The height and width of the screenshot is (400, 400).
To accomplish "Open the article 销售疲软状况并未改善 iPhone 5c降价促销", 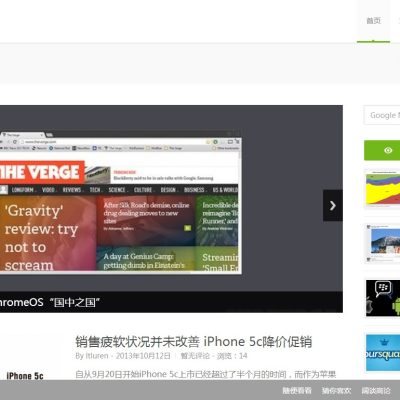I will (194, 342).
